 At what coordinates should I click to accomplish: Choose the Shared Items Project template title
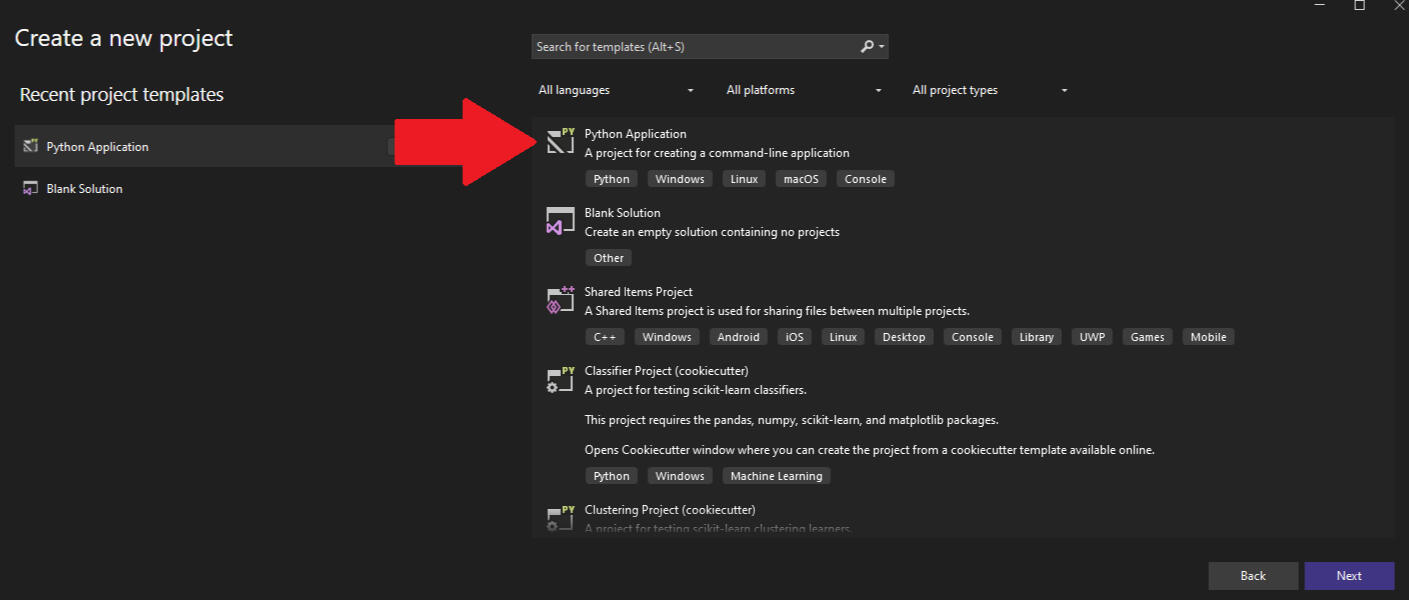[638, 292]
